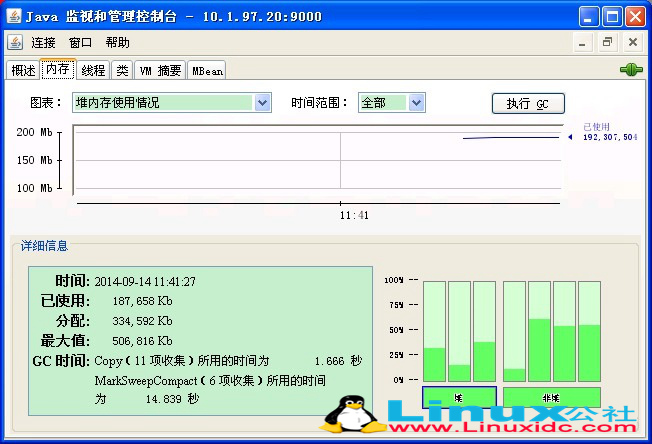This screenshot has height=444, width=652.
Task: Switch to the 线程 tab
Action: tap(93, 70)
